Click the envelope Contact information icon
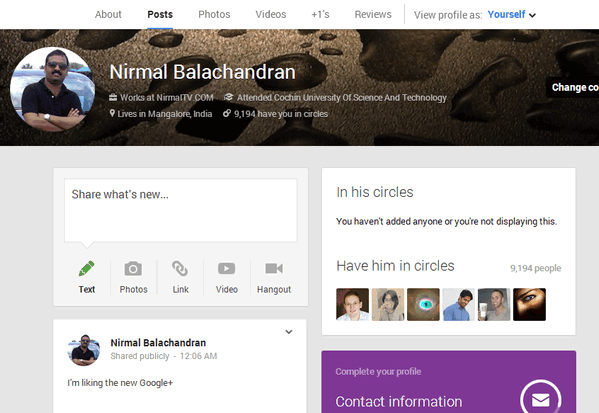 coord(541,399)
